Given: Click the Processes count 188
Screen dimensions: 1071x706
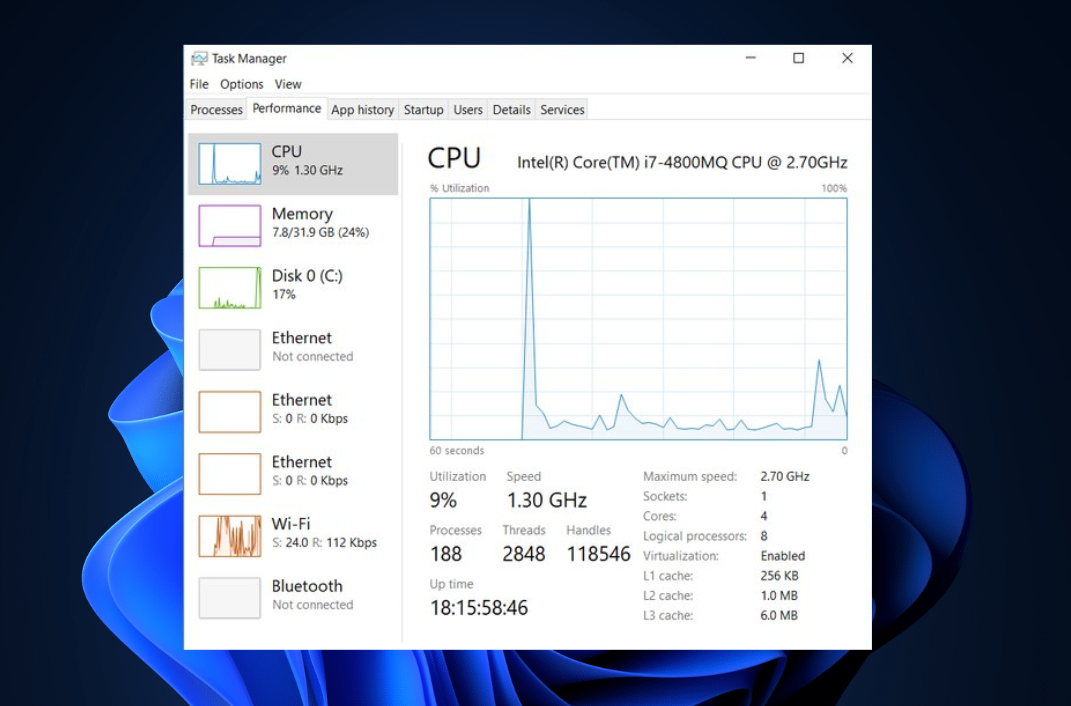Looking at the screenshot, I should click(446, 554).
